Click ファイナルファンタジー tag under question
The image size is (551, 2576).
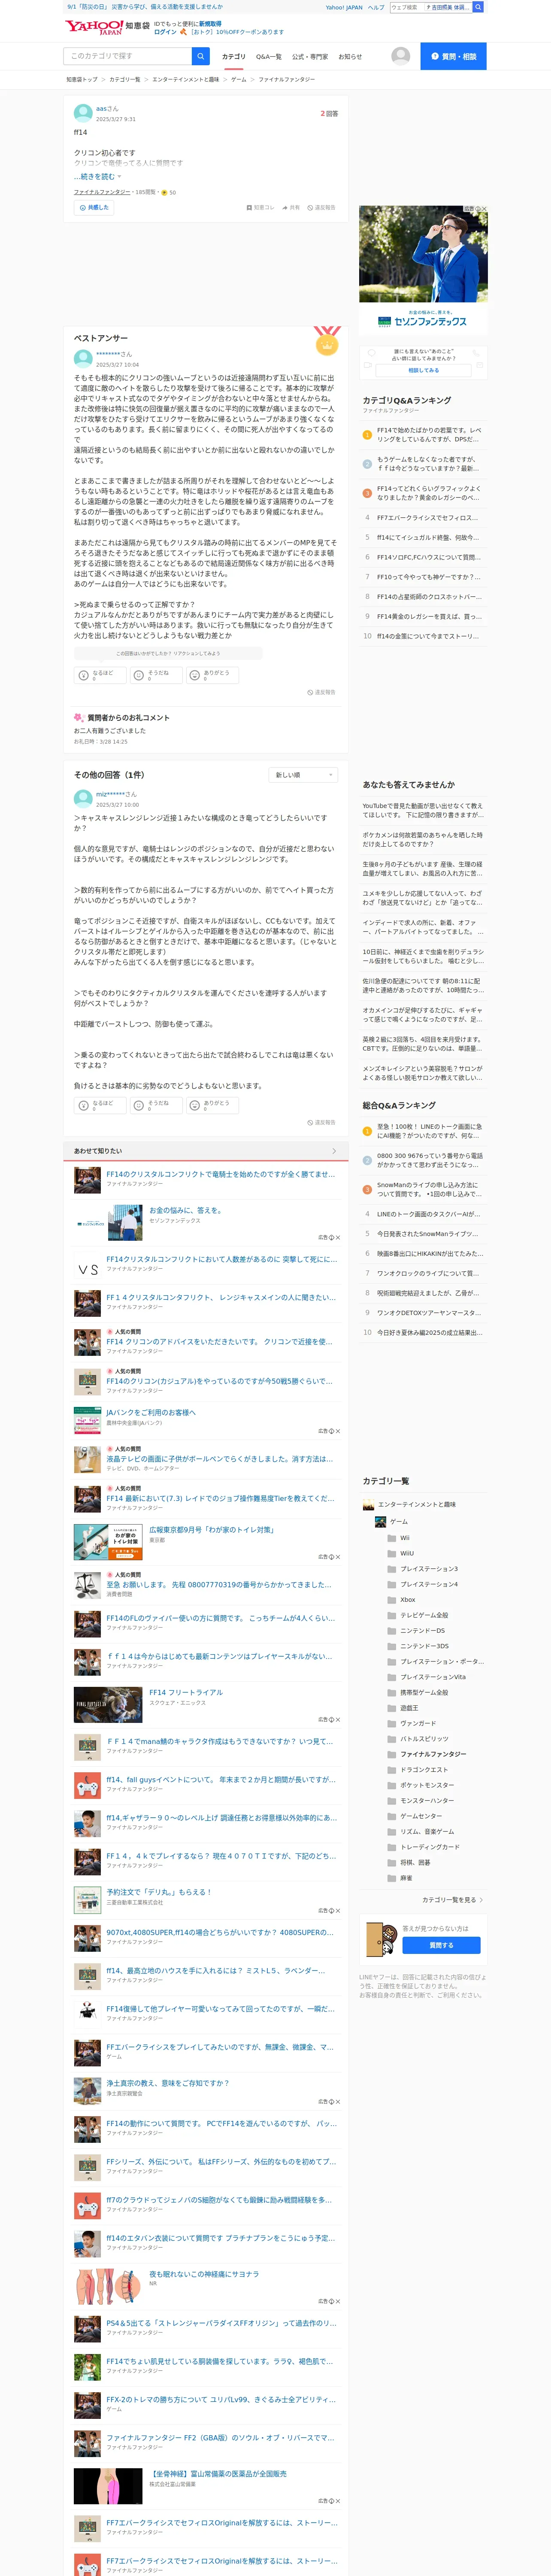102,192
